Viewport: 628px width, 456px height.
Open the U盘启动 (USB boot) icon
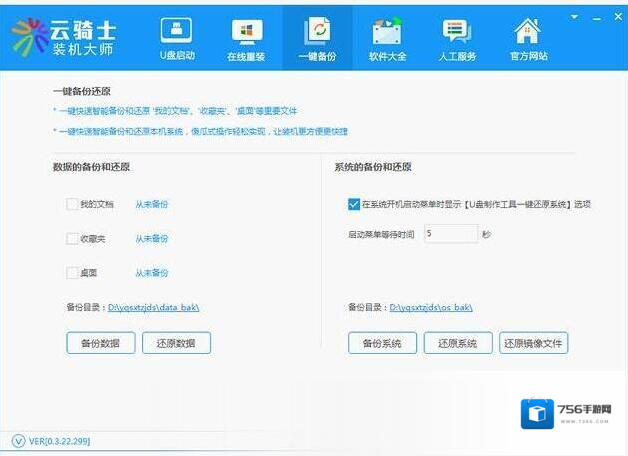pos(177,32)
